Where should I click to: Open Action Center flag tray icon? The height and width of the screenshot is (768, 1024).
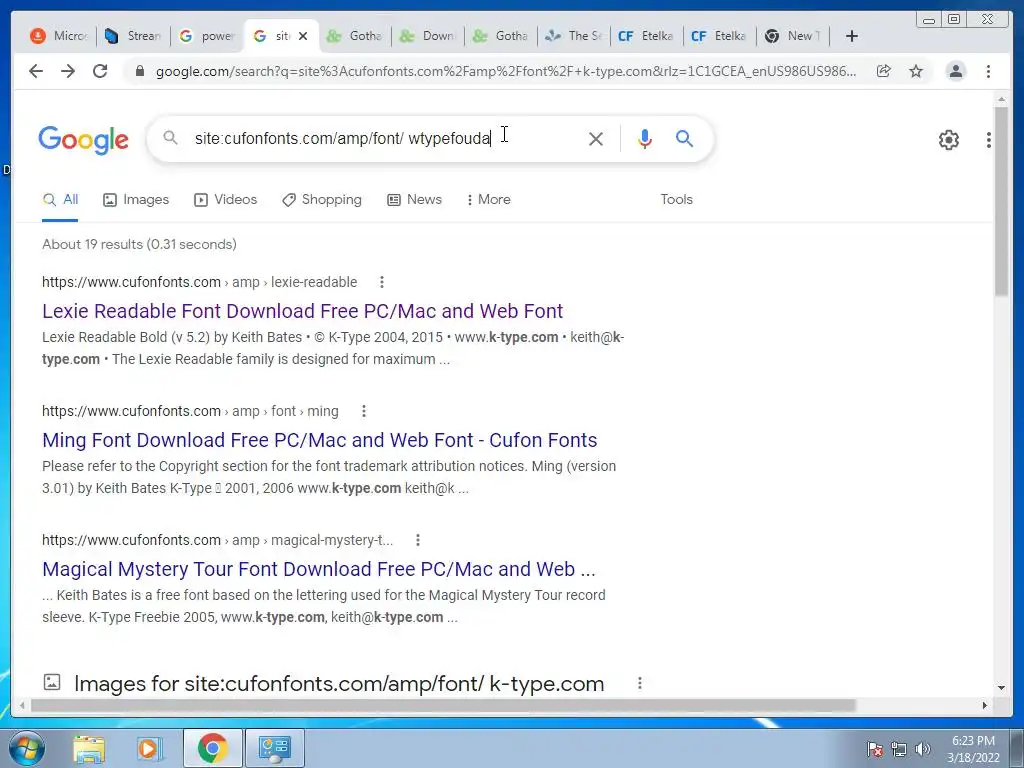click(x=875, y=749)
